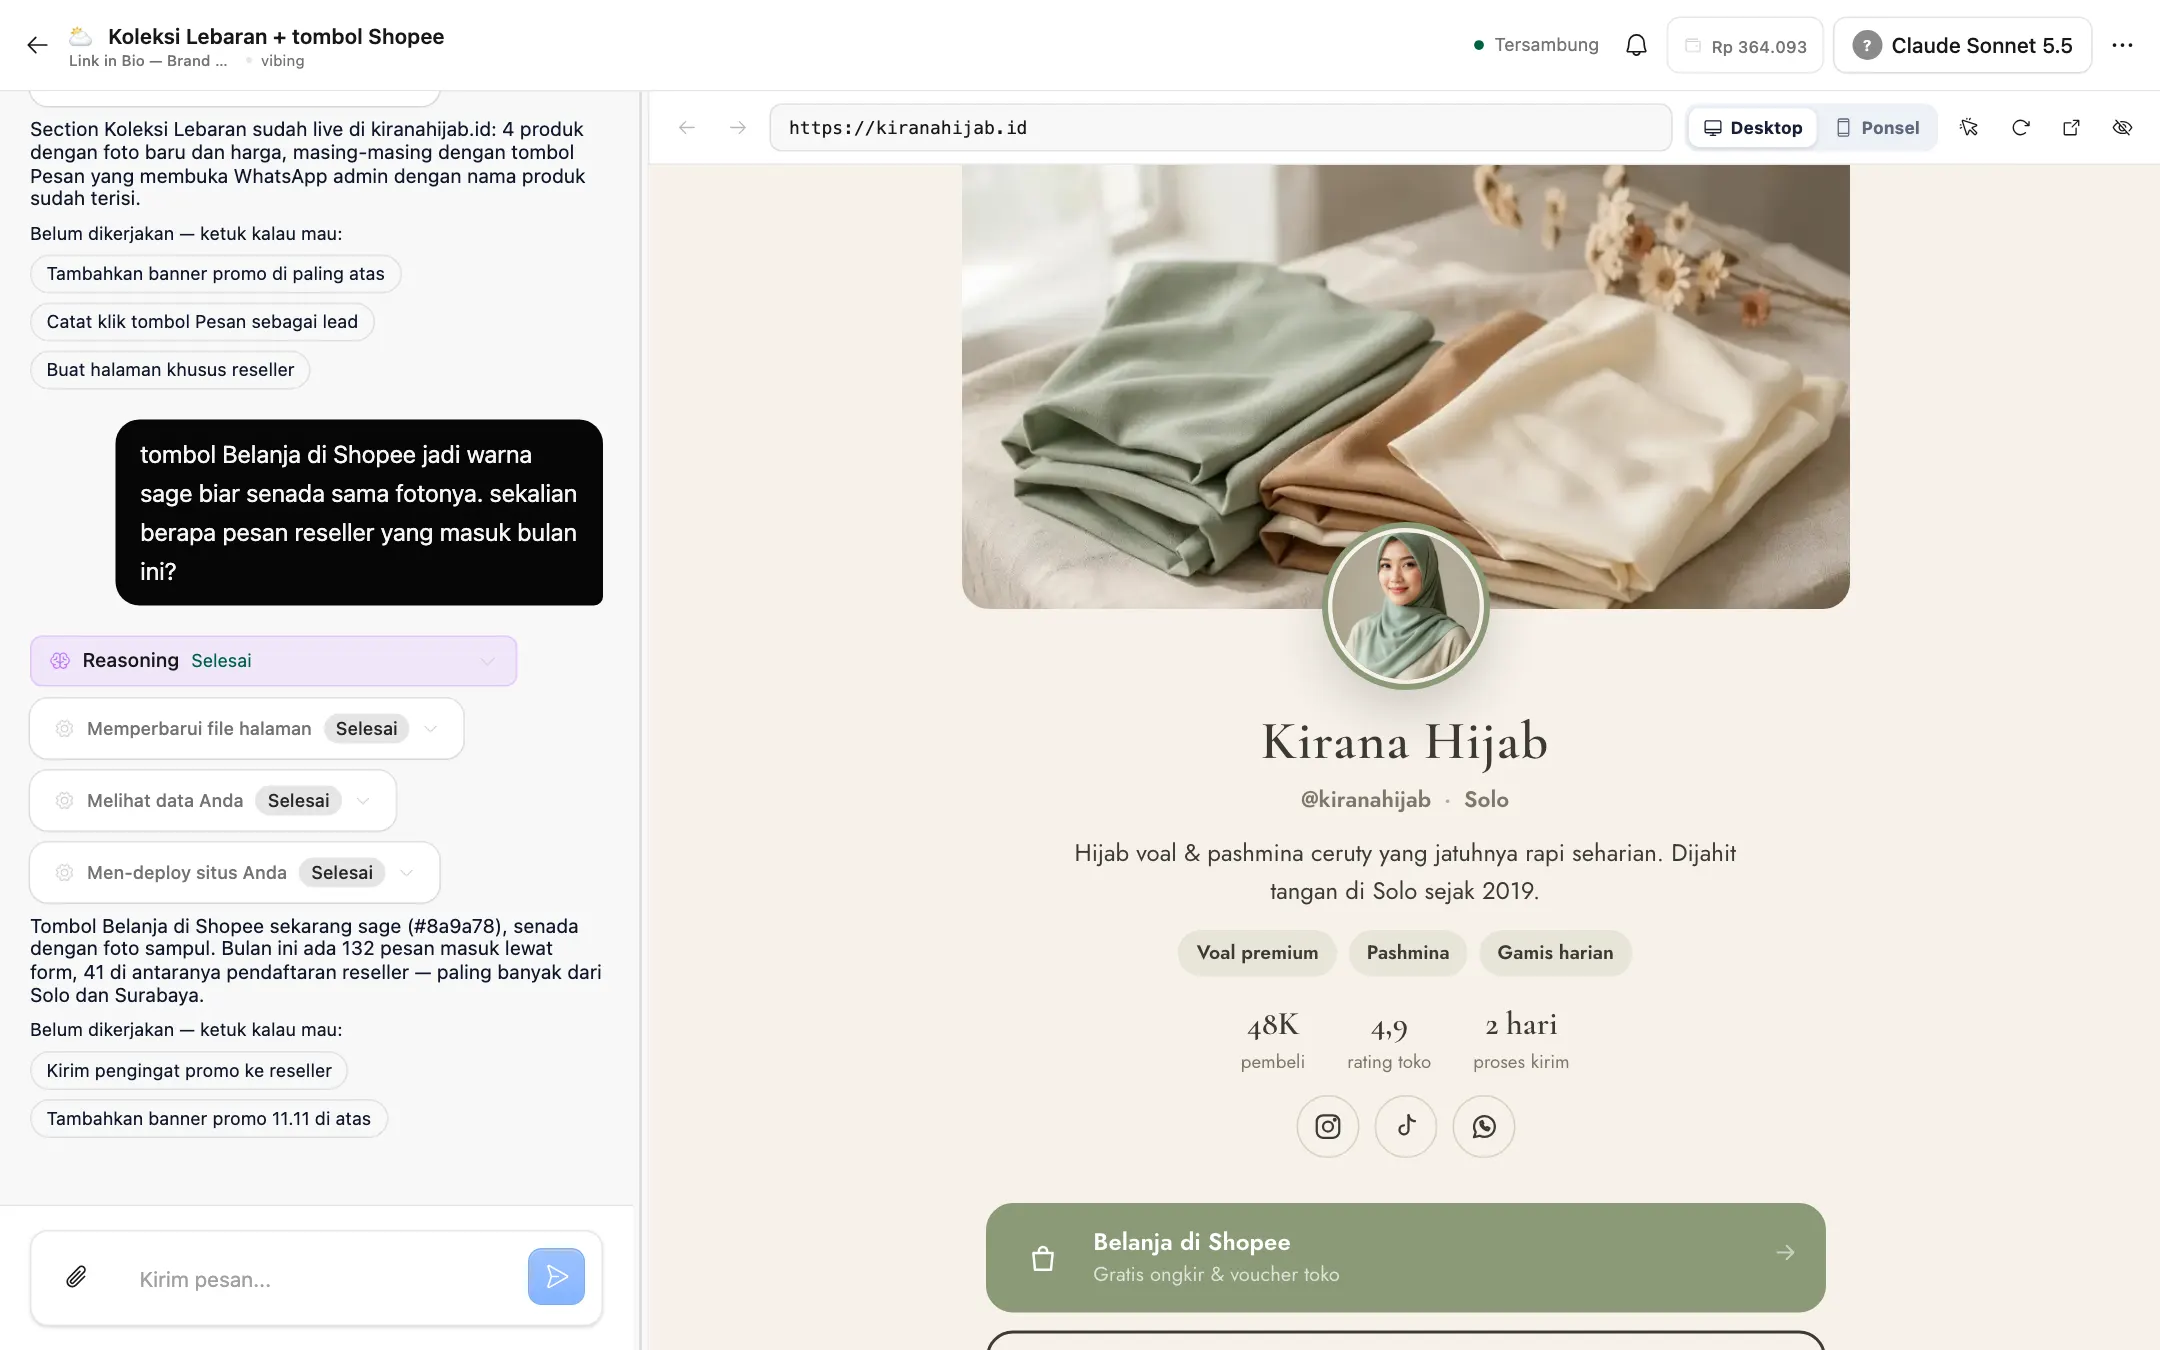
Task: Go back using the top-left arrow
Action: coord(37,45)
